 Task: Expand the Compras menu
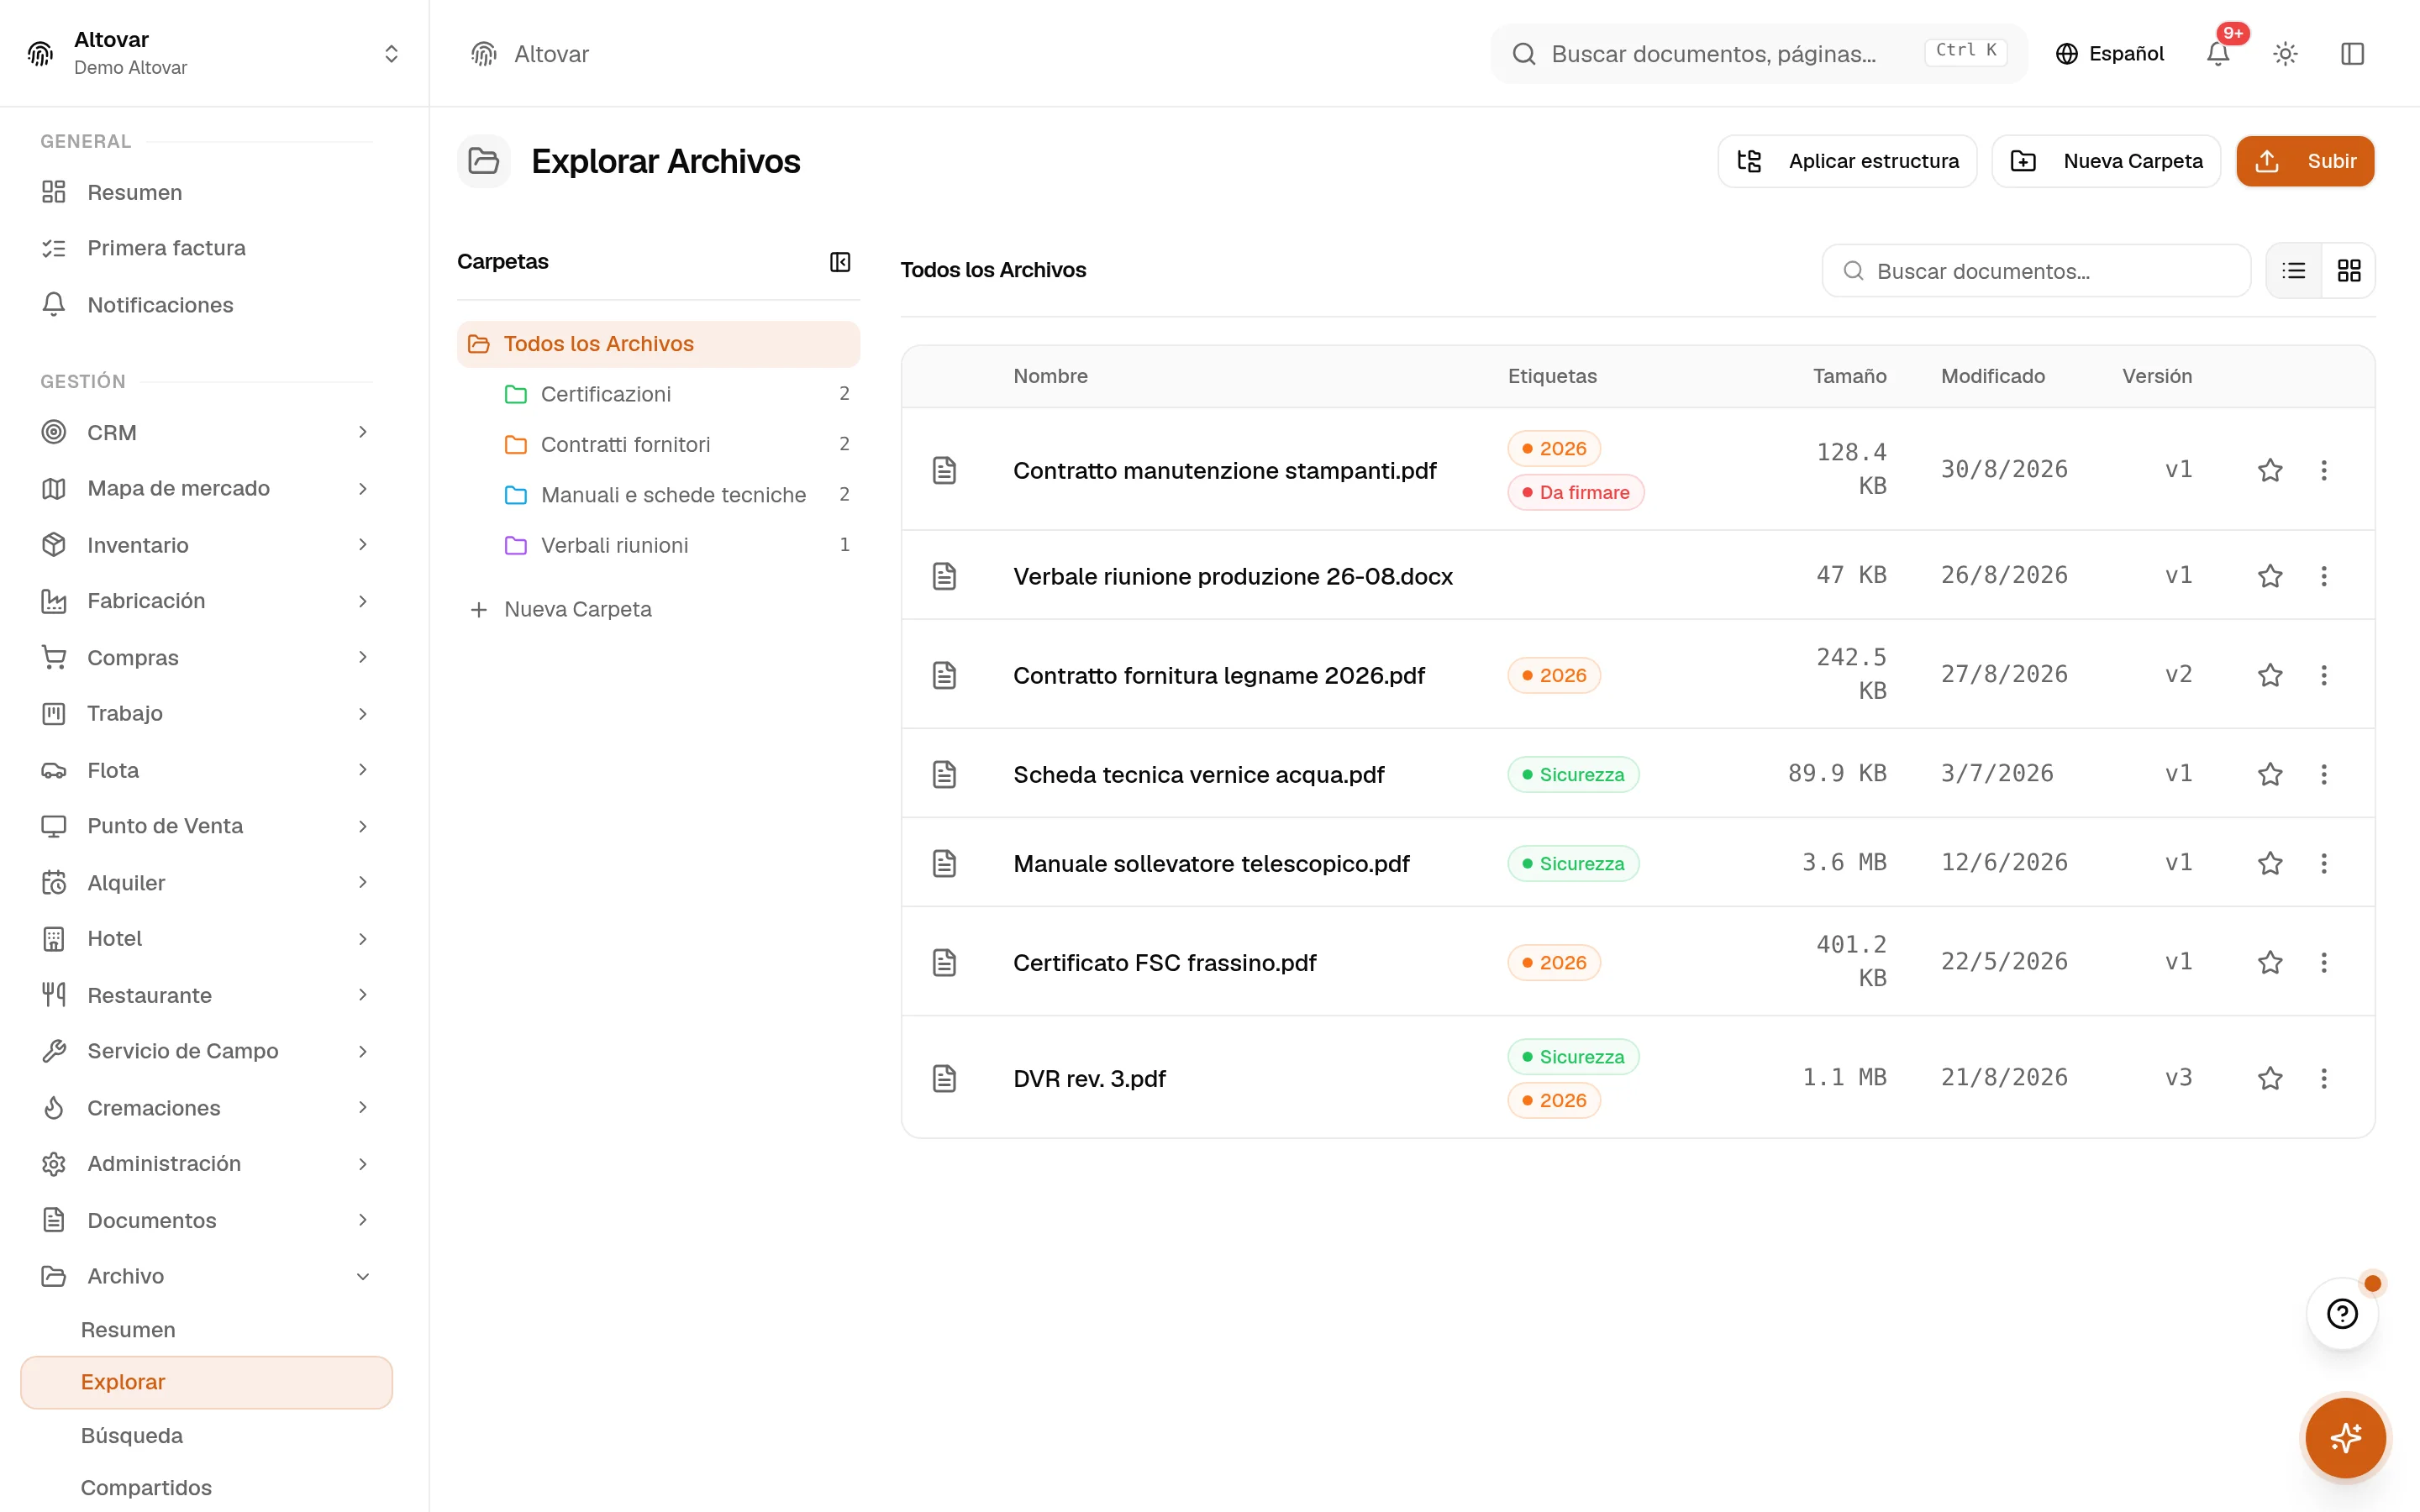click(x=206, y=657)
